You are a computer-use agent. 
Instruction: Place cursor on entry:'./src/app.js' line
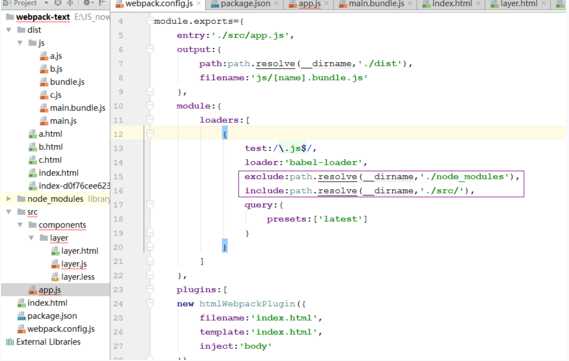pyautogui.click(x=235, y=36)
